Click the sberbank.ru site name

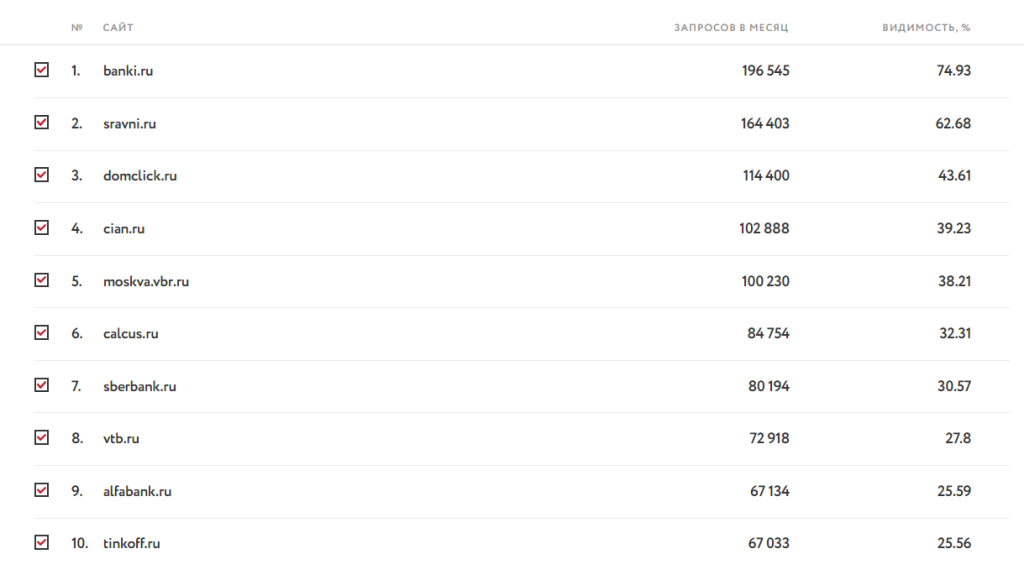[x=140, y=386]
